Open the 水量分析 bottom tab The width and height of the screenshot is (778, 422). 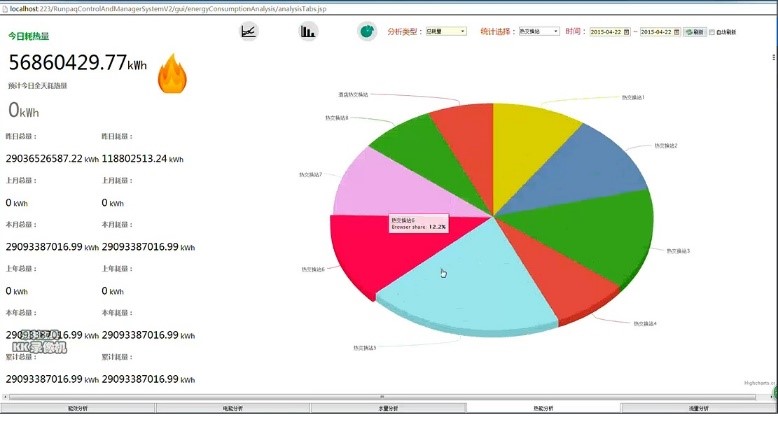click(x=388, y=409)
